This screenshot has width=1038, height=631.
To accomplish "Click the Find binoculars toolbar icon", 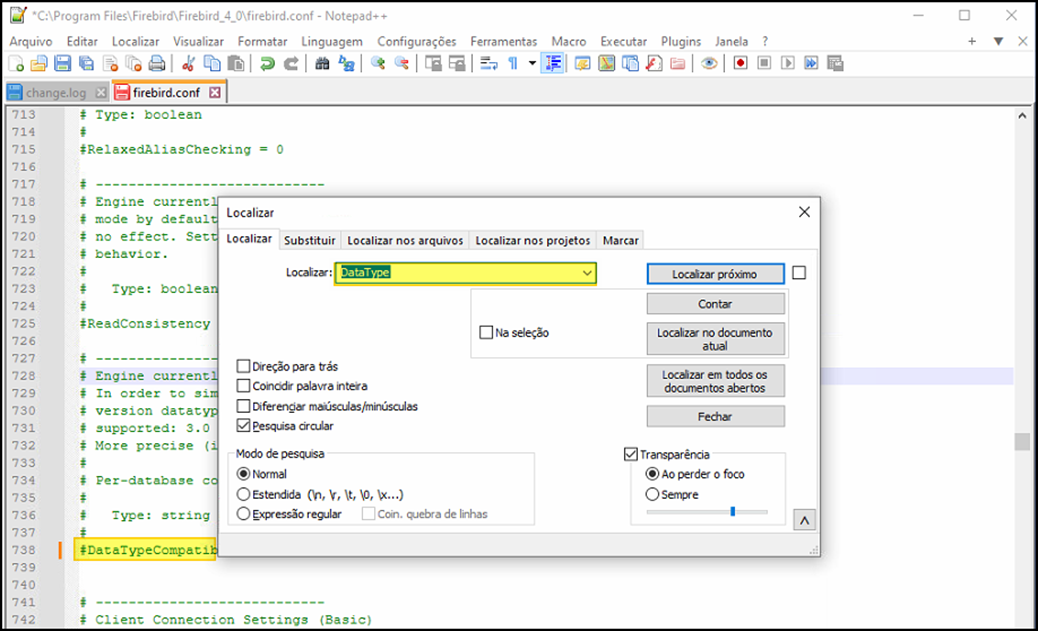I will pos(322,64).
